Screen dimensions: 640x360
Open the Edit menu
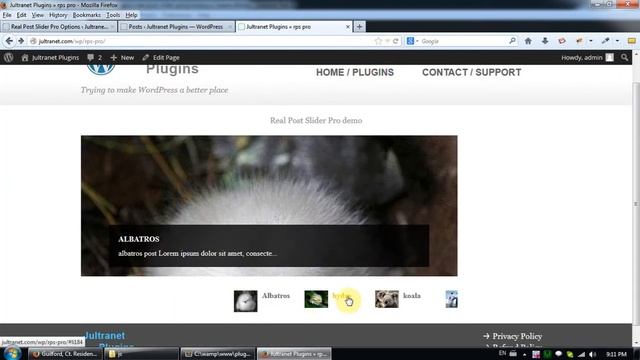pyautogui.click(x=22, y=15)
